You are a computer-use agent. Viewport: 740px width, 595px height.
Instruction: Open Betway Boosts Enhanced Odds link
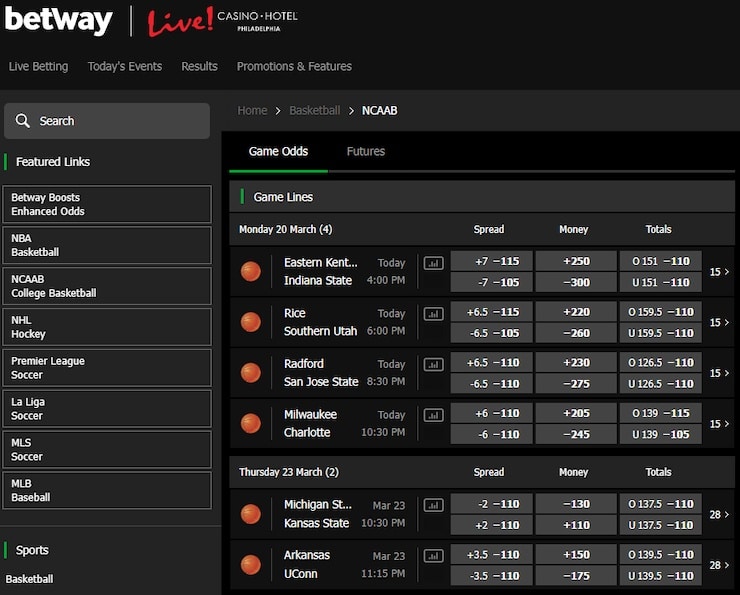coord(107,204)
